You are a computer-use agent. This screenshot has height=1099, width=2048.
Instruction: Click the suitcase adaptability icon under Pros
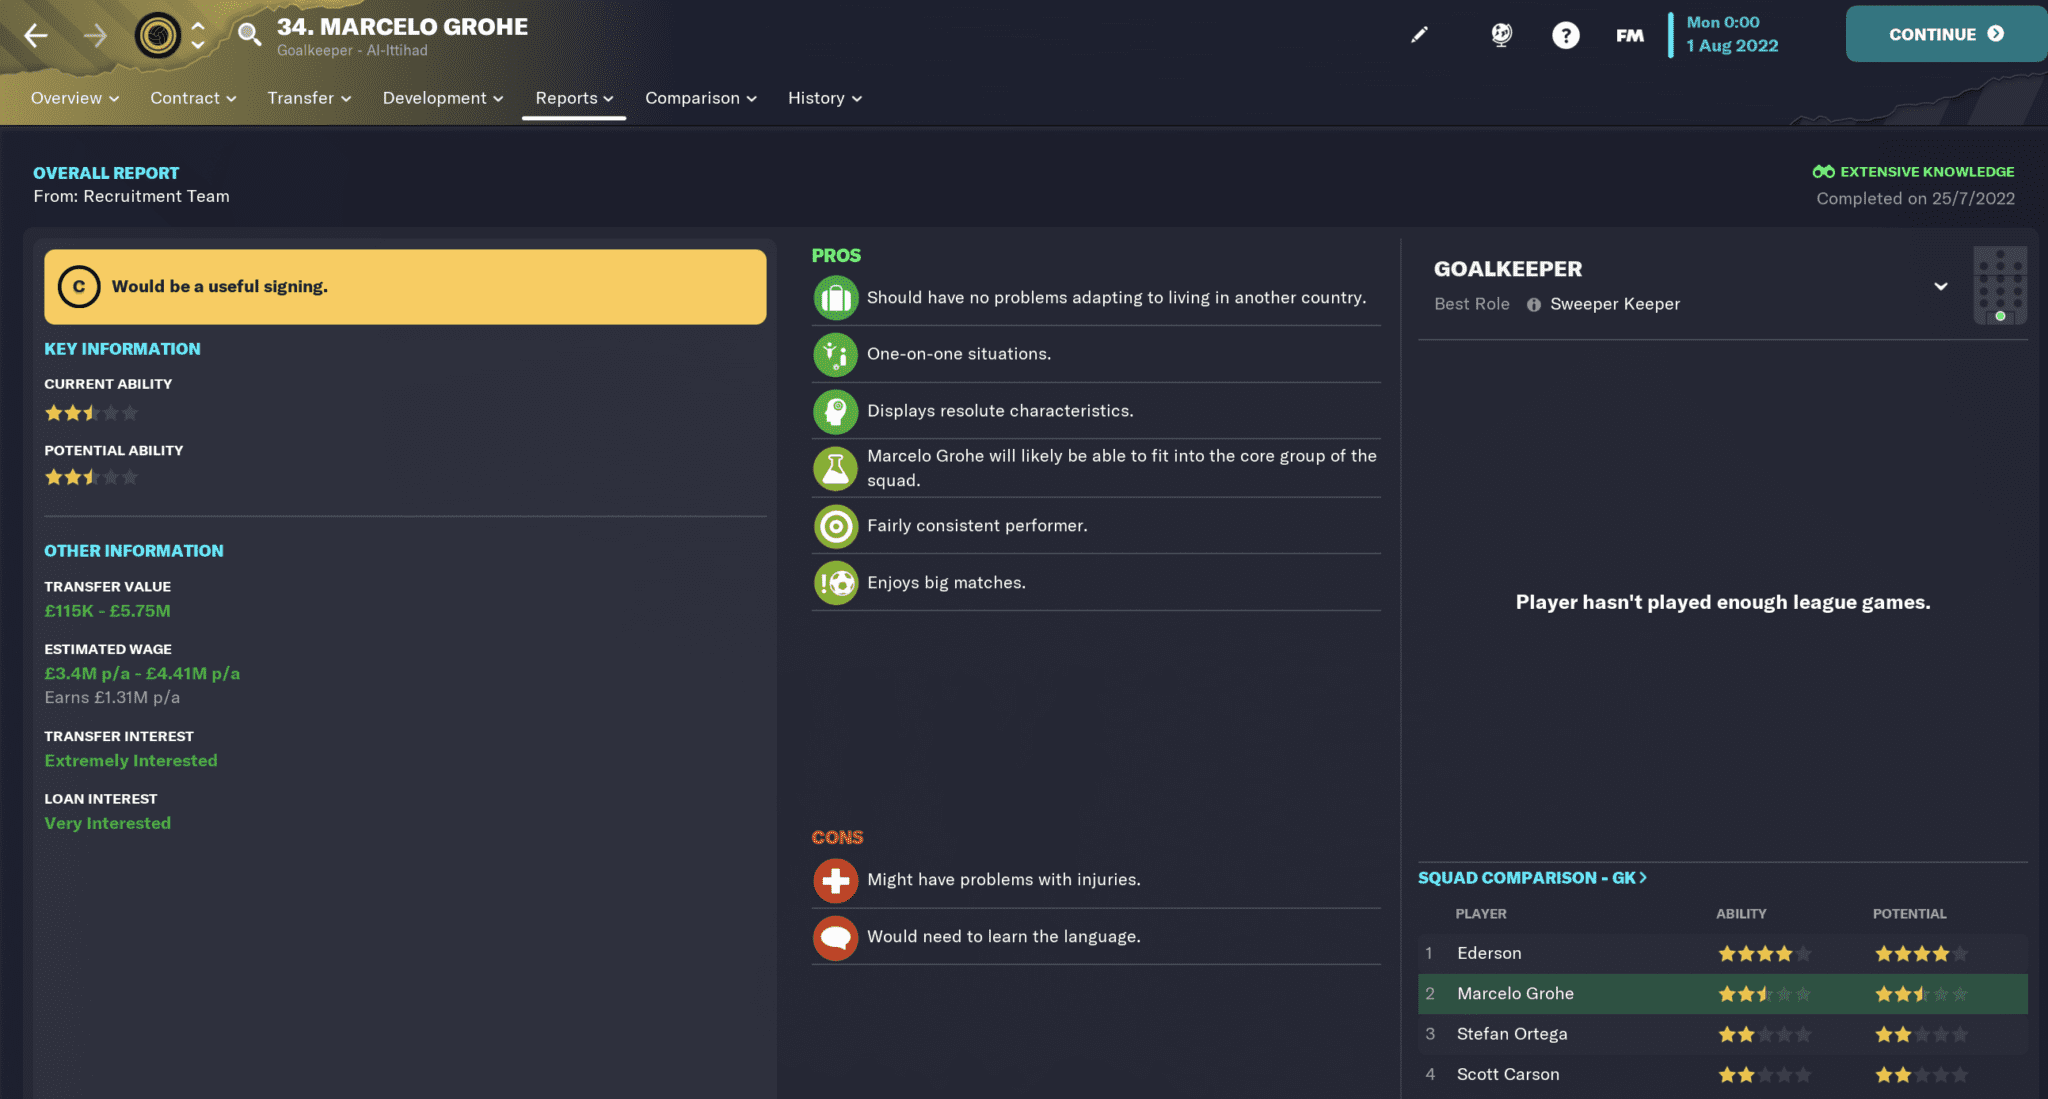point(835,297)
